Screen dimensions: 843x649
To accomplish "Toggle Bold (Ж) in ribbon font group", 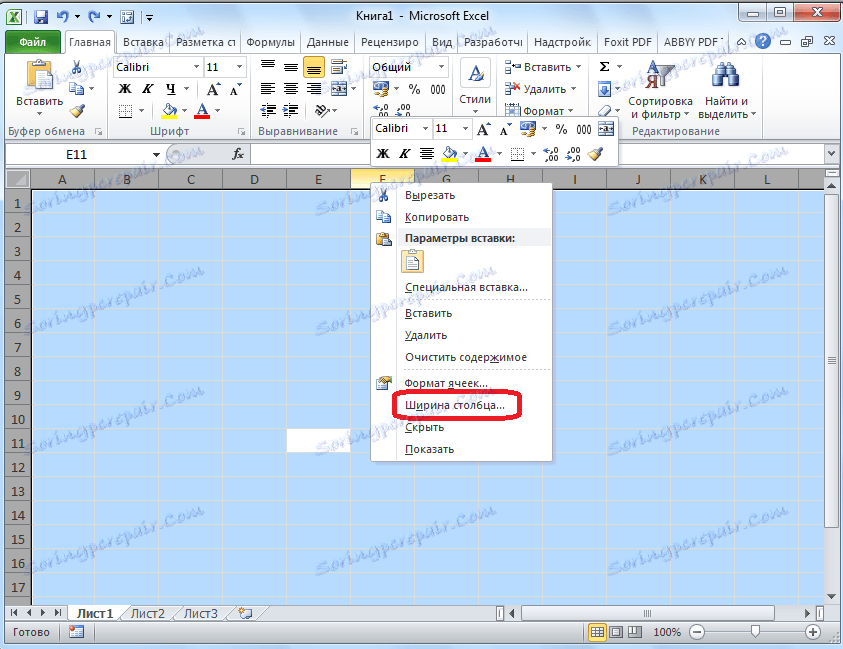I will pyautogui.click(x=125, y=89).
